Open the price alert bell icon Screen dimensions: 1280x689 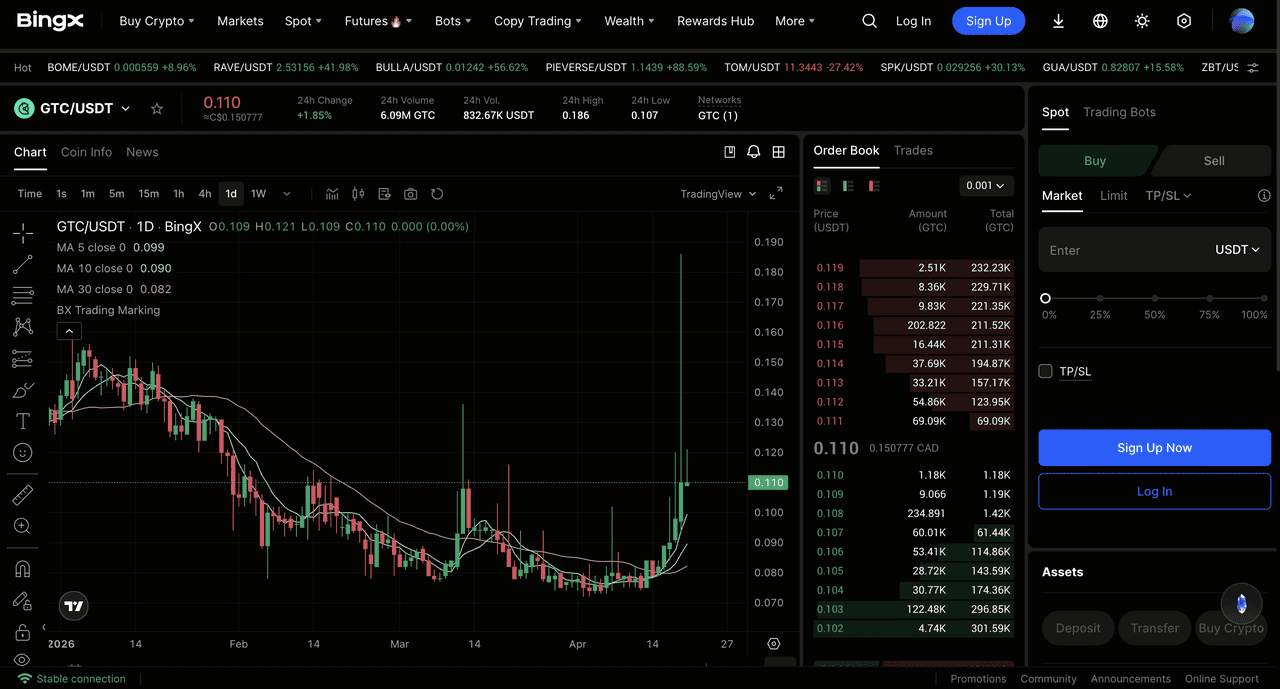[754, 152]
